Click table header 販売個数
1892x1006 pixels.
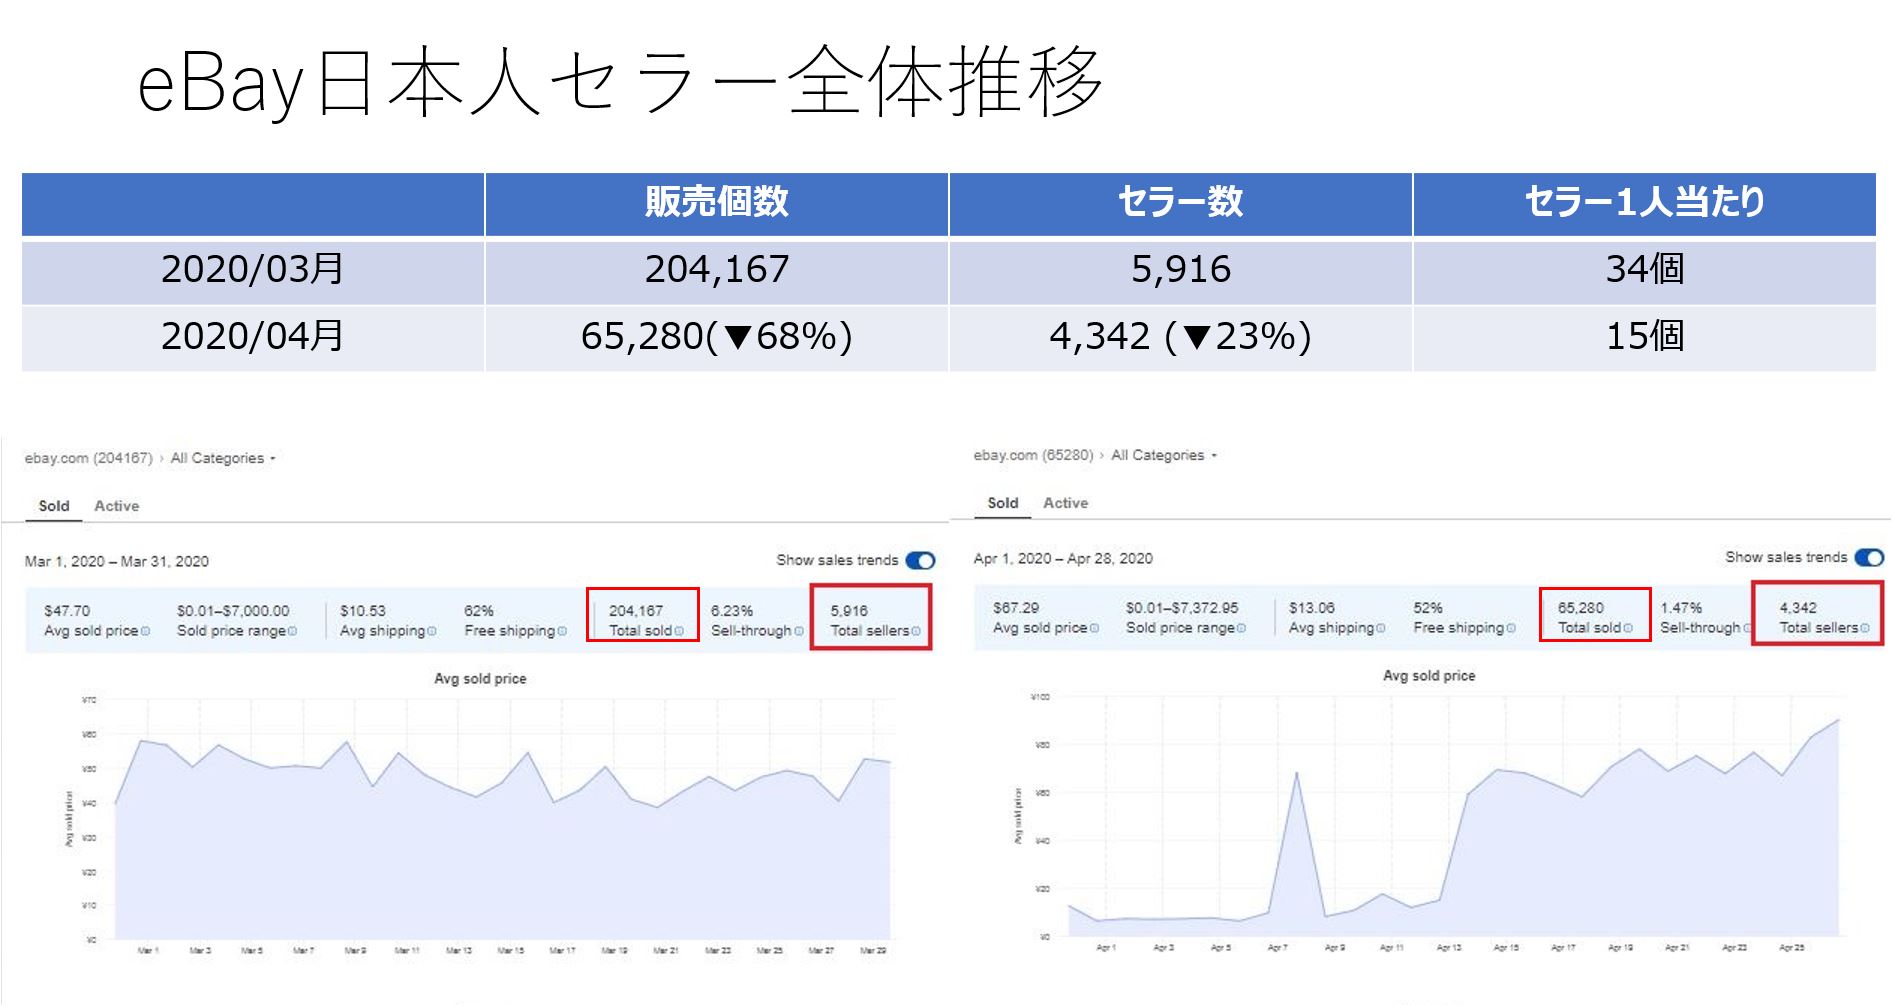click(x=717, y=204)
